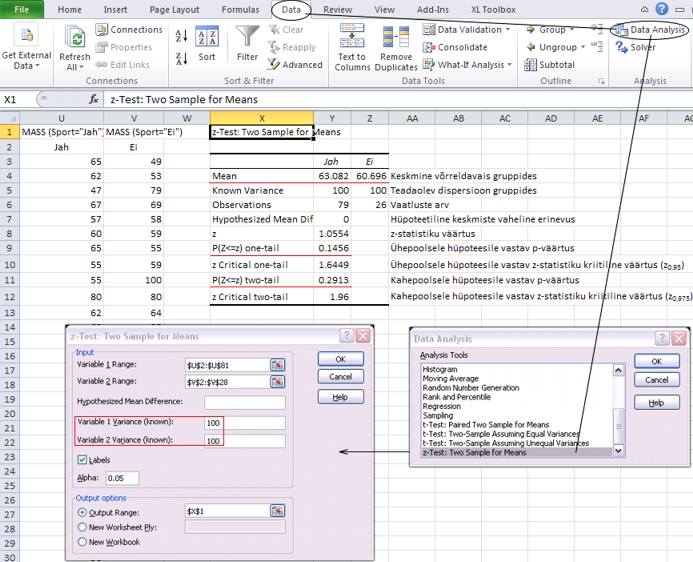Select the Output Range radio button
693x562 pixels.
(x=83, y=511)
